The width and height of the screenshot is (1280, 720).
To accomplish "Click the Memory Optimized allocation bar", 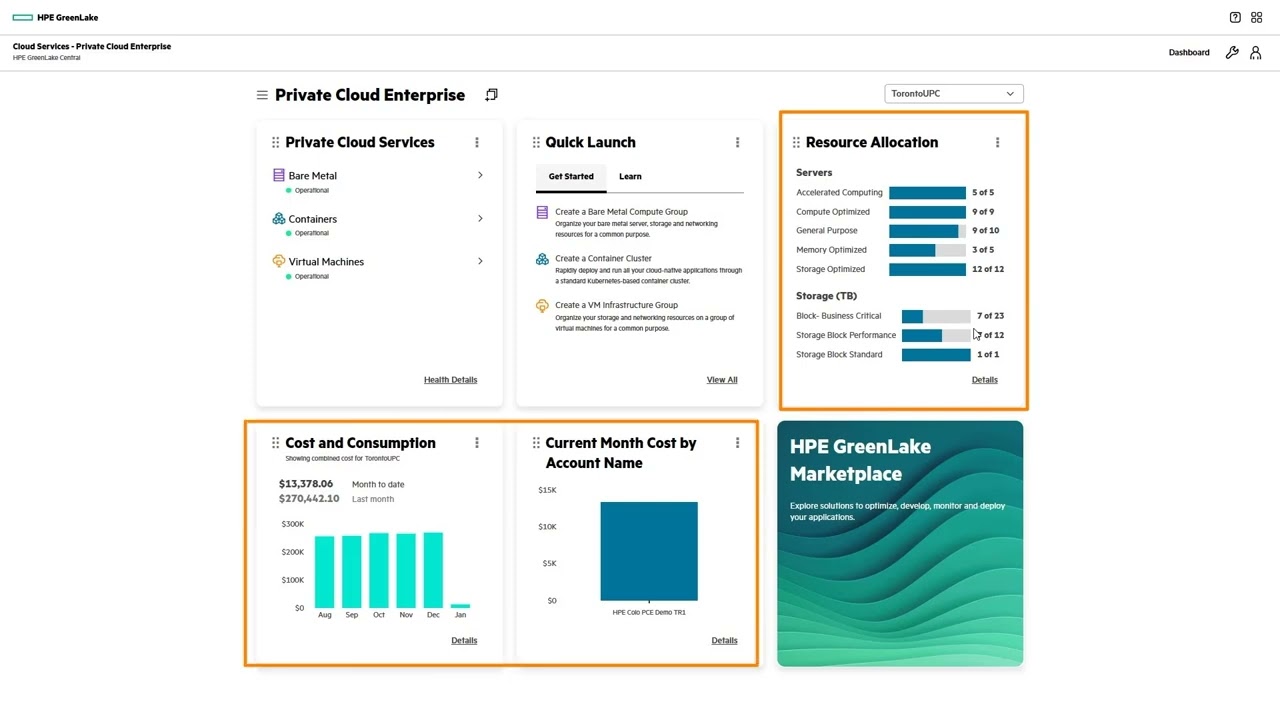I will coord(927,250).
